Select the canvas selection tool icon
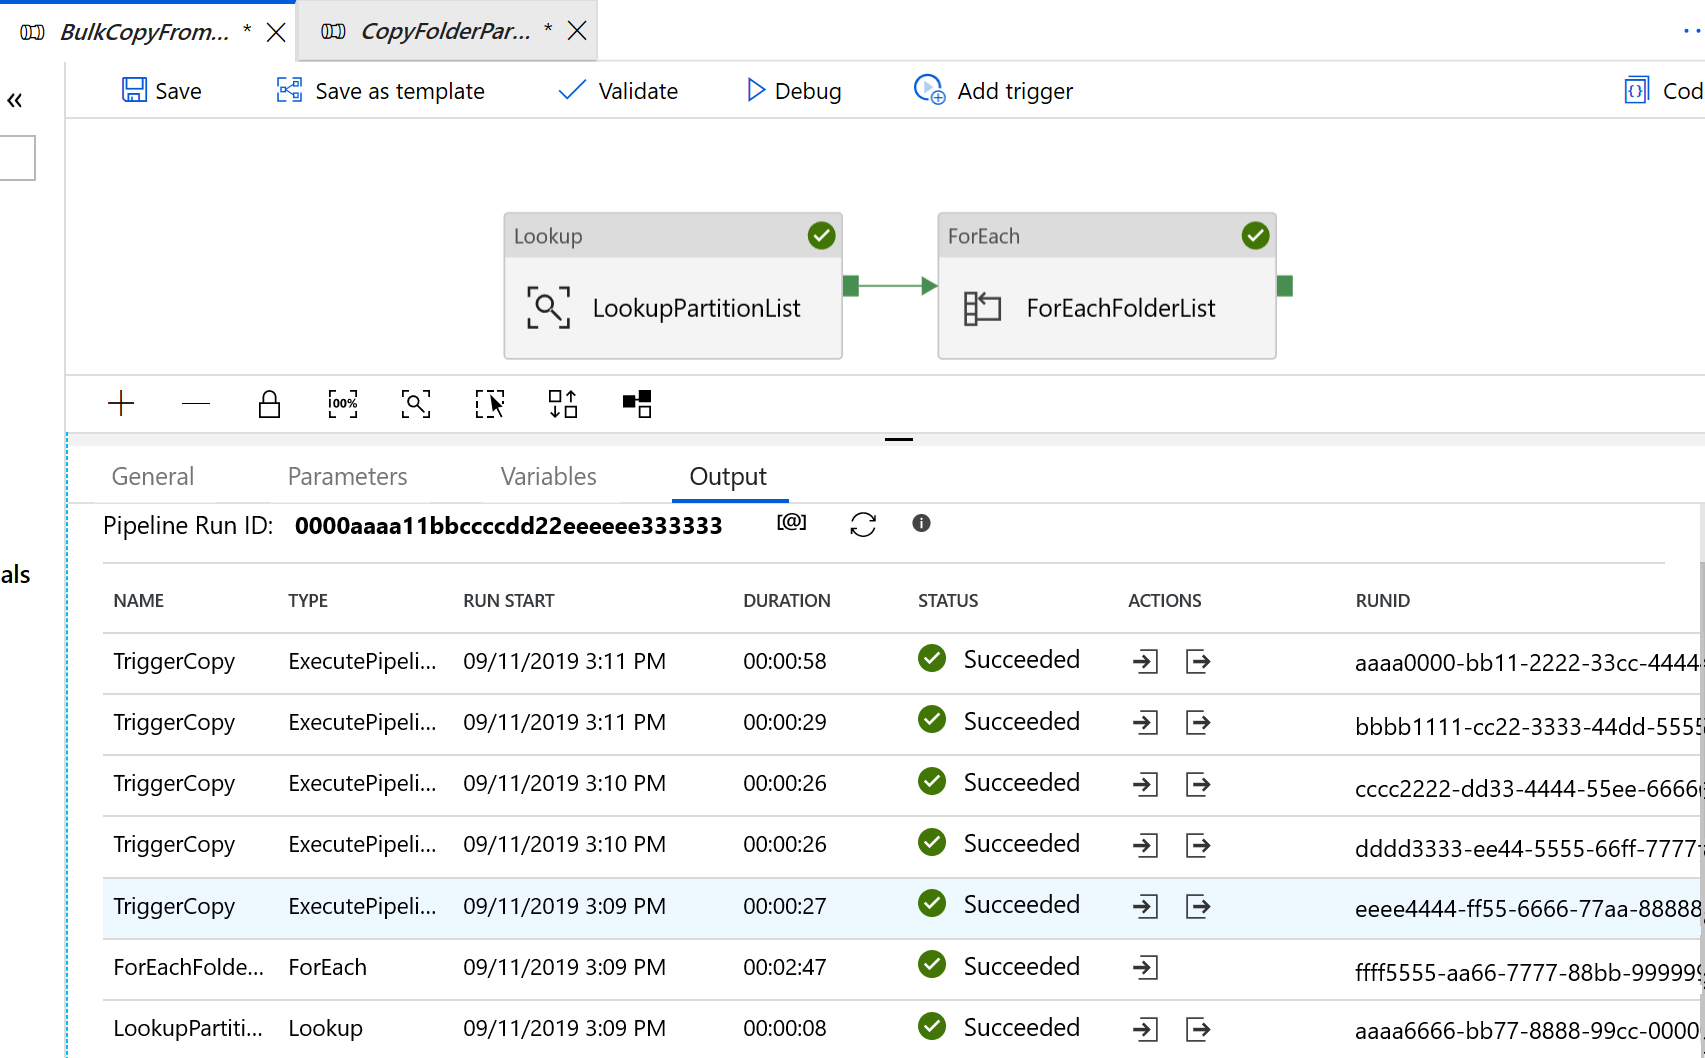Screen dimensions: 1705x1058 click(x=489, y=403)
